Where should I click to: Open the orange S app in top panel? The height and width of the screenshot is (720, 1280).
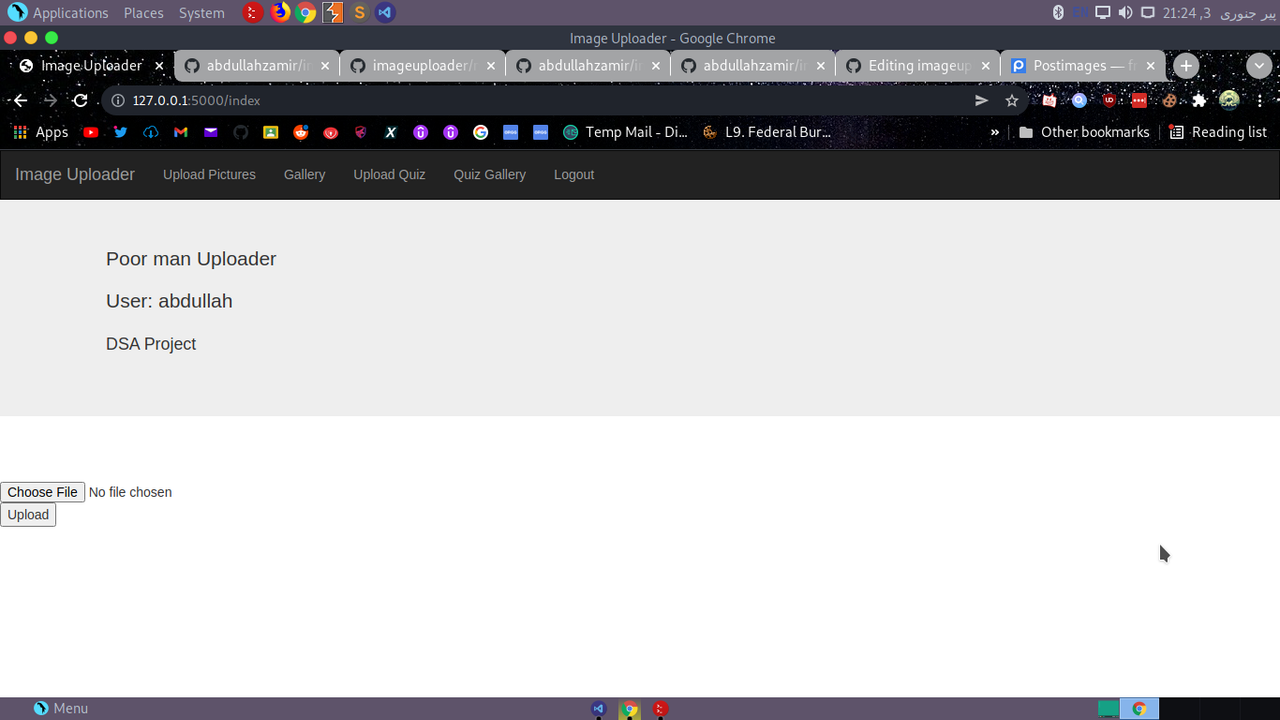[x=360, y=12]
